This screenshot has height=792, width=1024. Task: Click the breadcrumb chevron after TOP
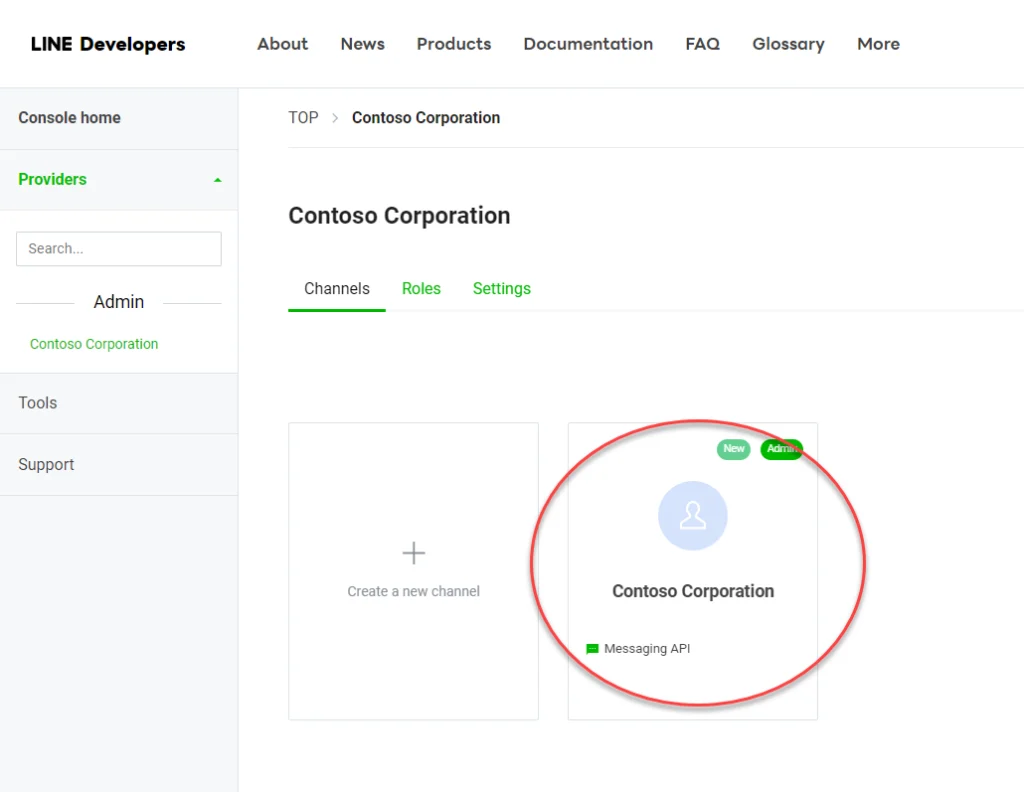click(x=335, y=118)
